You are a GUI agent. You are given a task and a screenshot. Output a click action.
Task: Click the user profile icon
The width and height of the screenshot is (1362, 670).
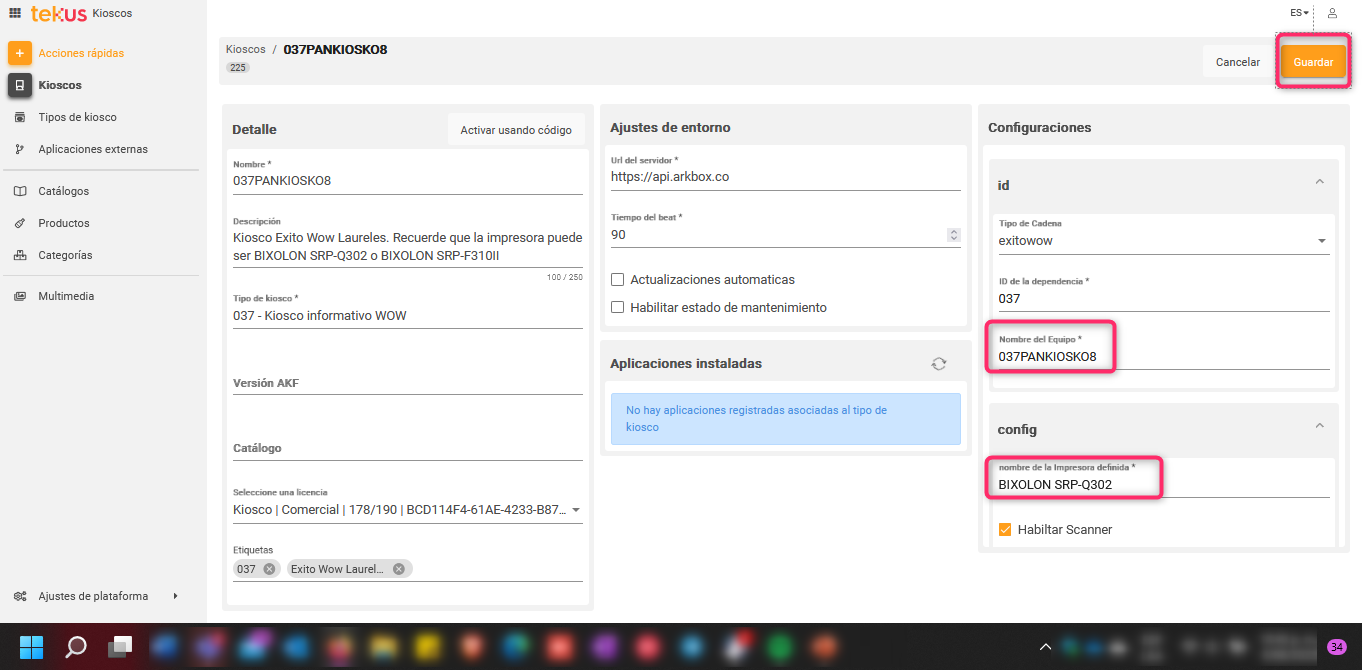(x=1332, y=13)
